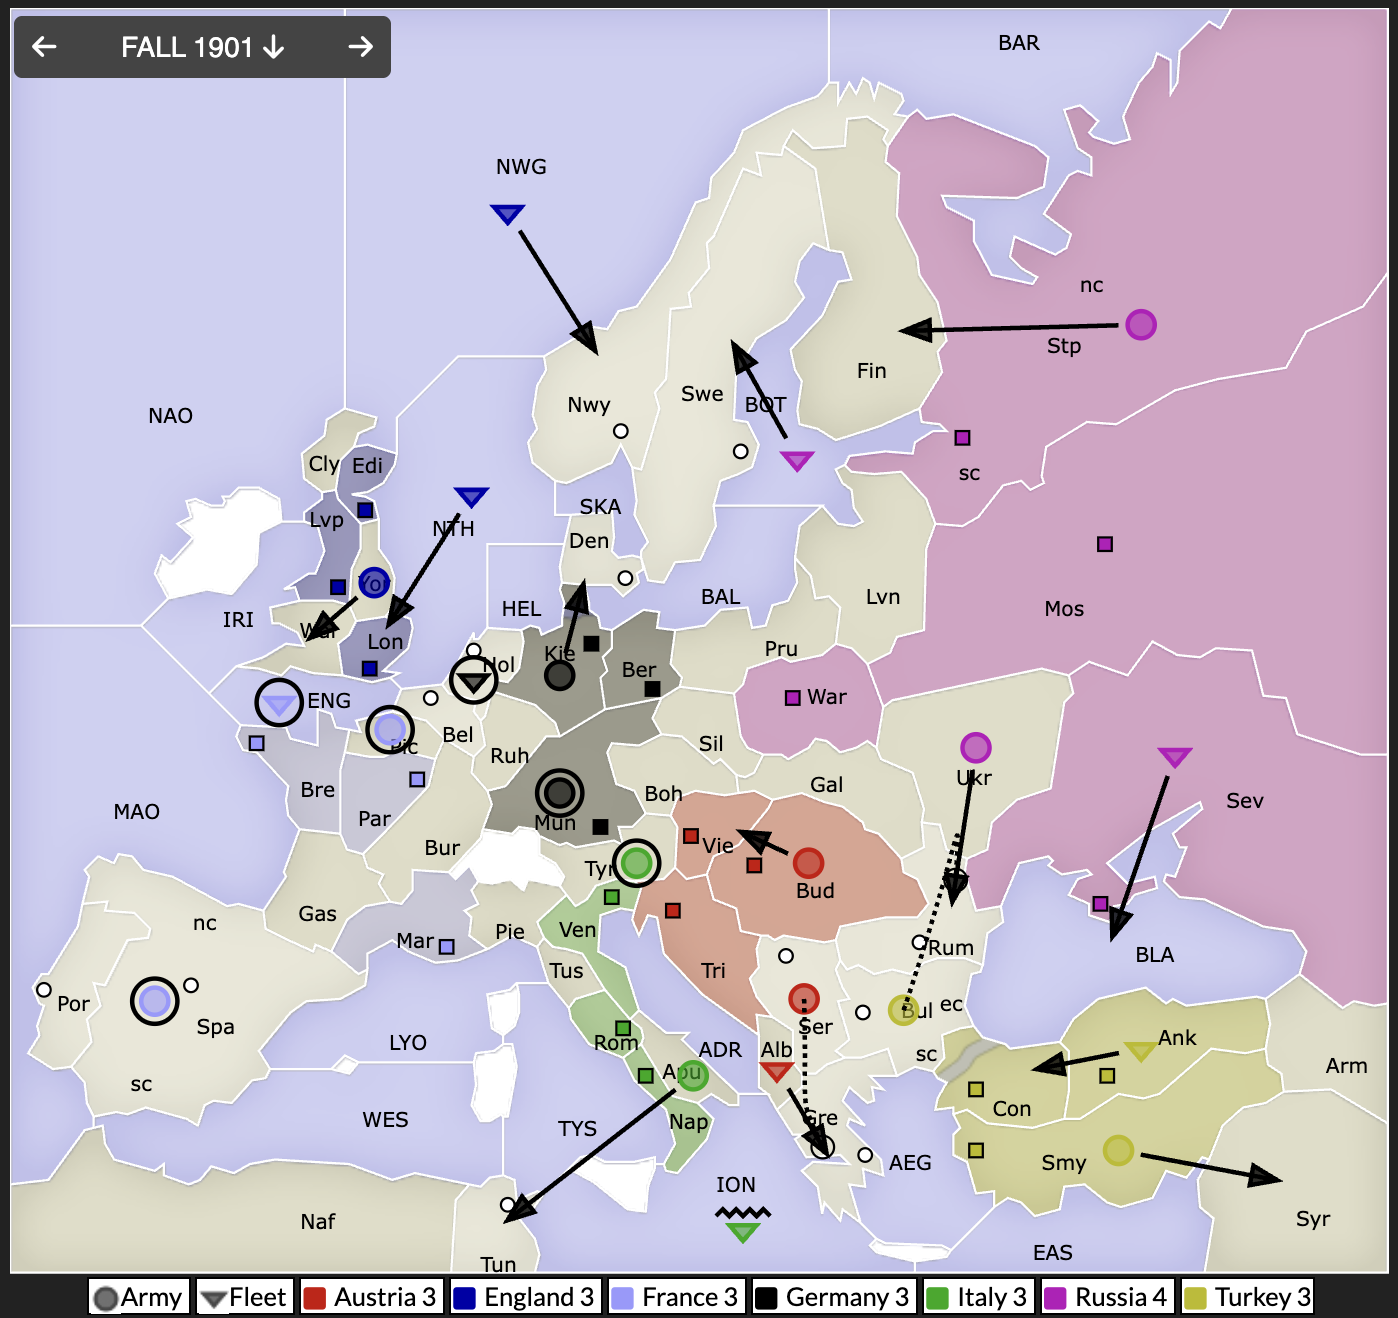Click the France 3 legend entry
This screenshot has height=1318, width=1398.
pyautogui.click(x=675, y=1297)
